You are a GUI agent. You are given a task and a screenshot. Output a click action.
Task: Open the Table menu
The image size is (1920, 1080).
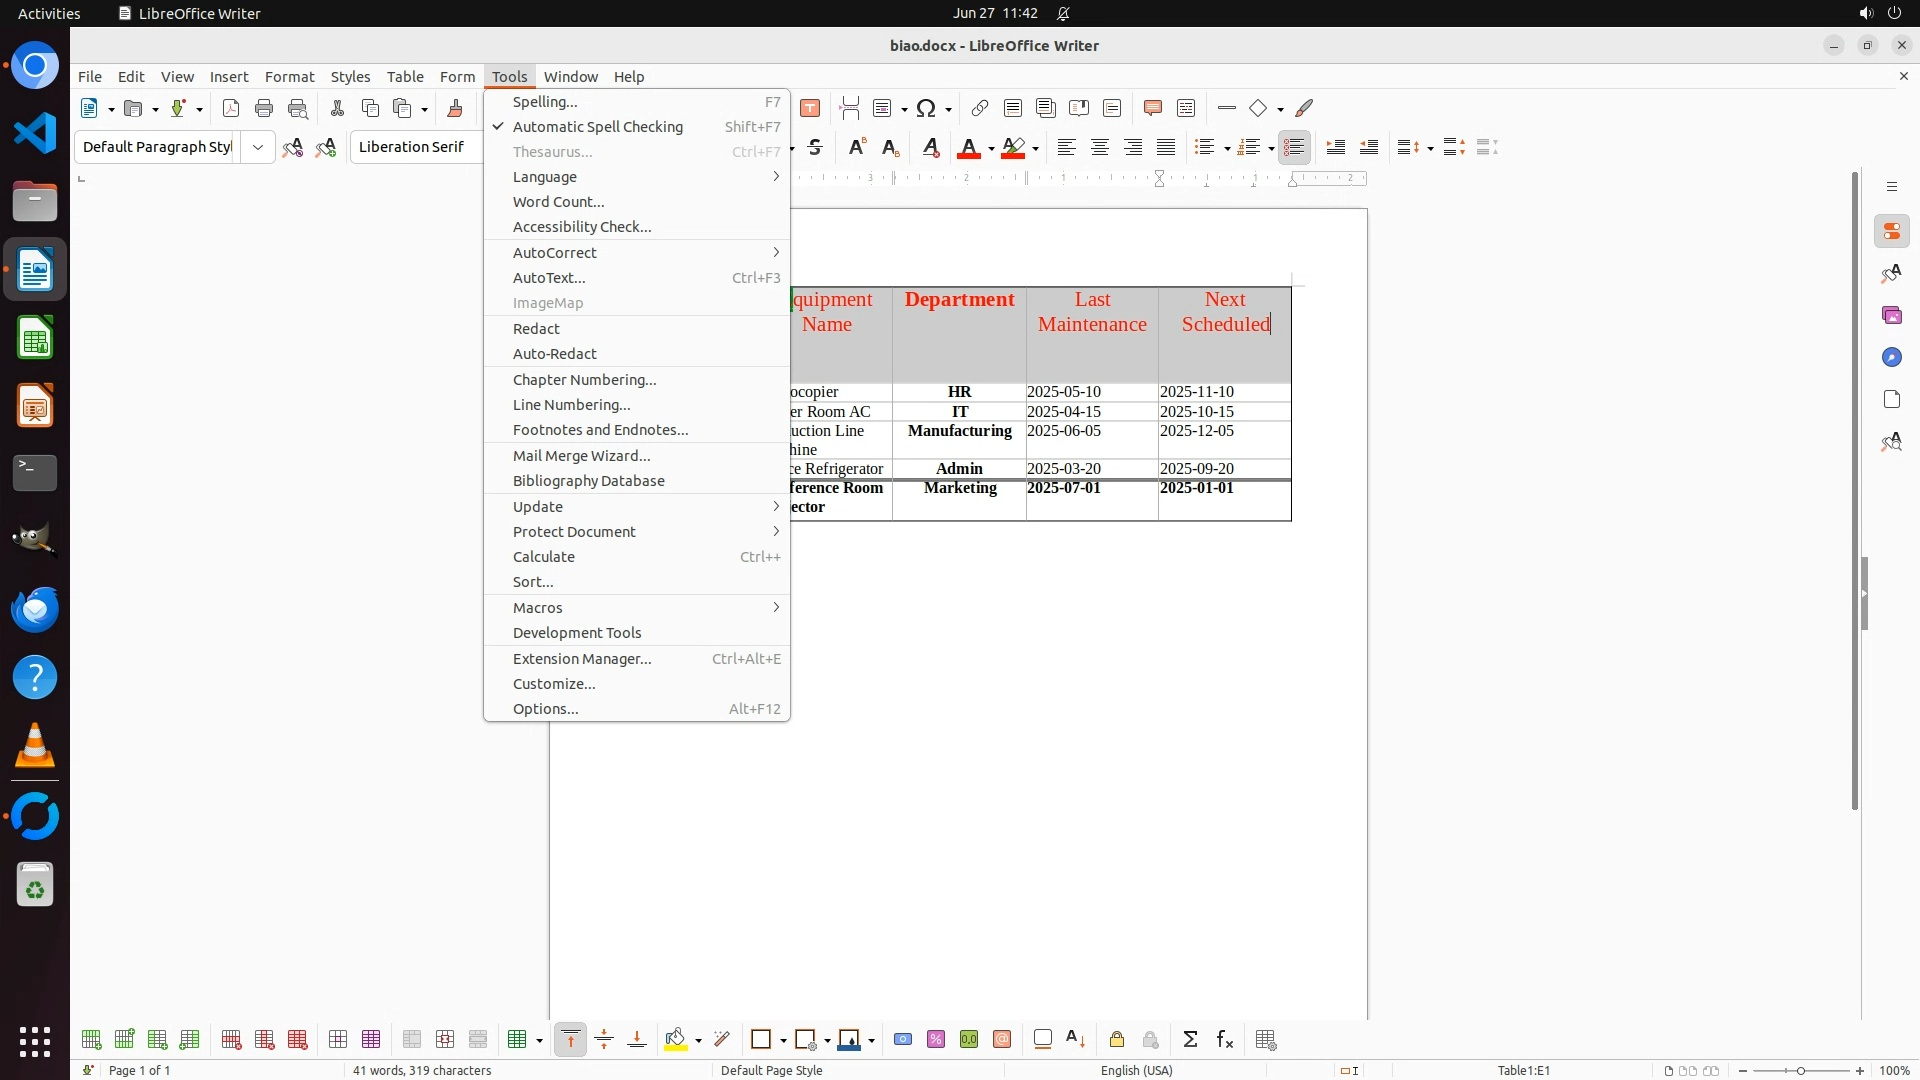tap(405, 77)
